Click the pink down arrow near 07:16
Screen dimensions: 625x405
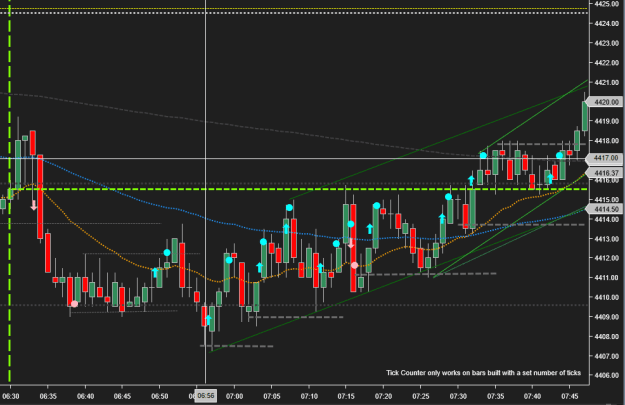point(351,243)
